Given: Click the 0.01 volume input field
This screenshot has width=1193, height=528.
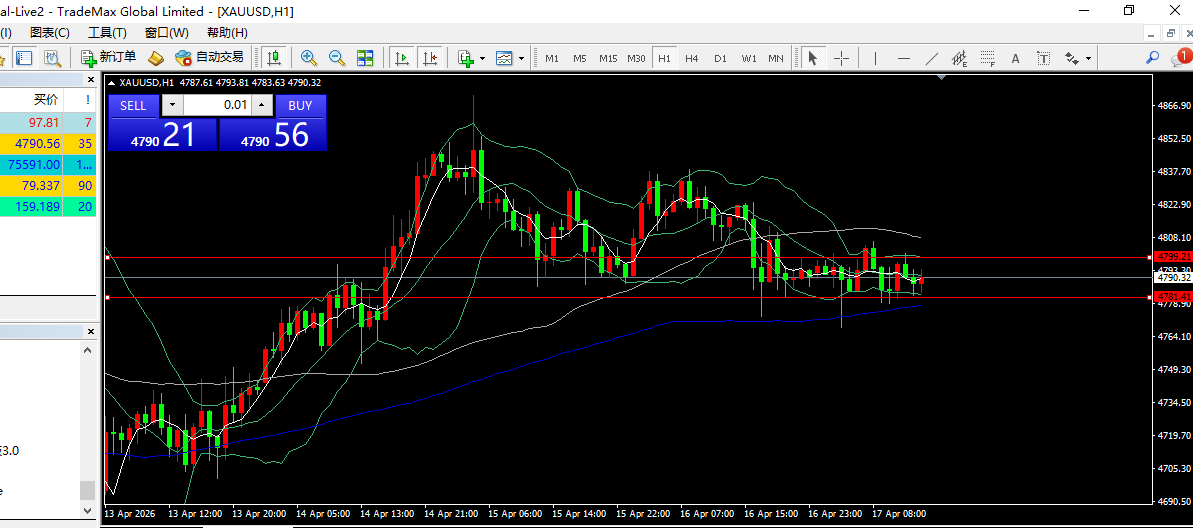Looking at the screenshot, I should (217, 106).
